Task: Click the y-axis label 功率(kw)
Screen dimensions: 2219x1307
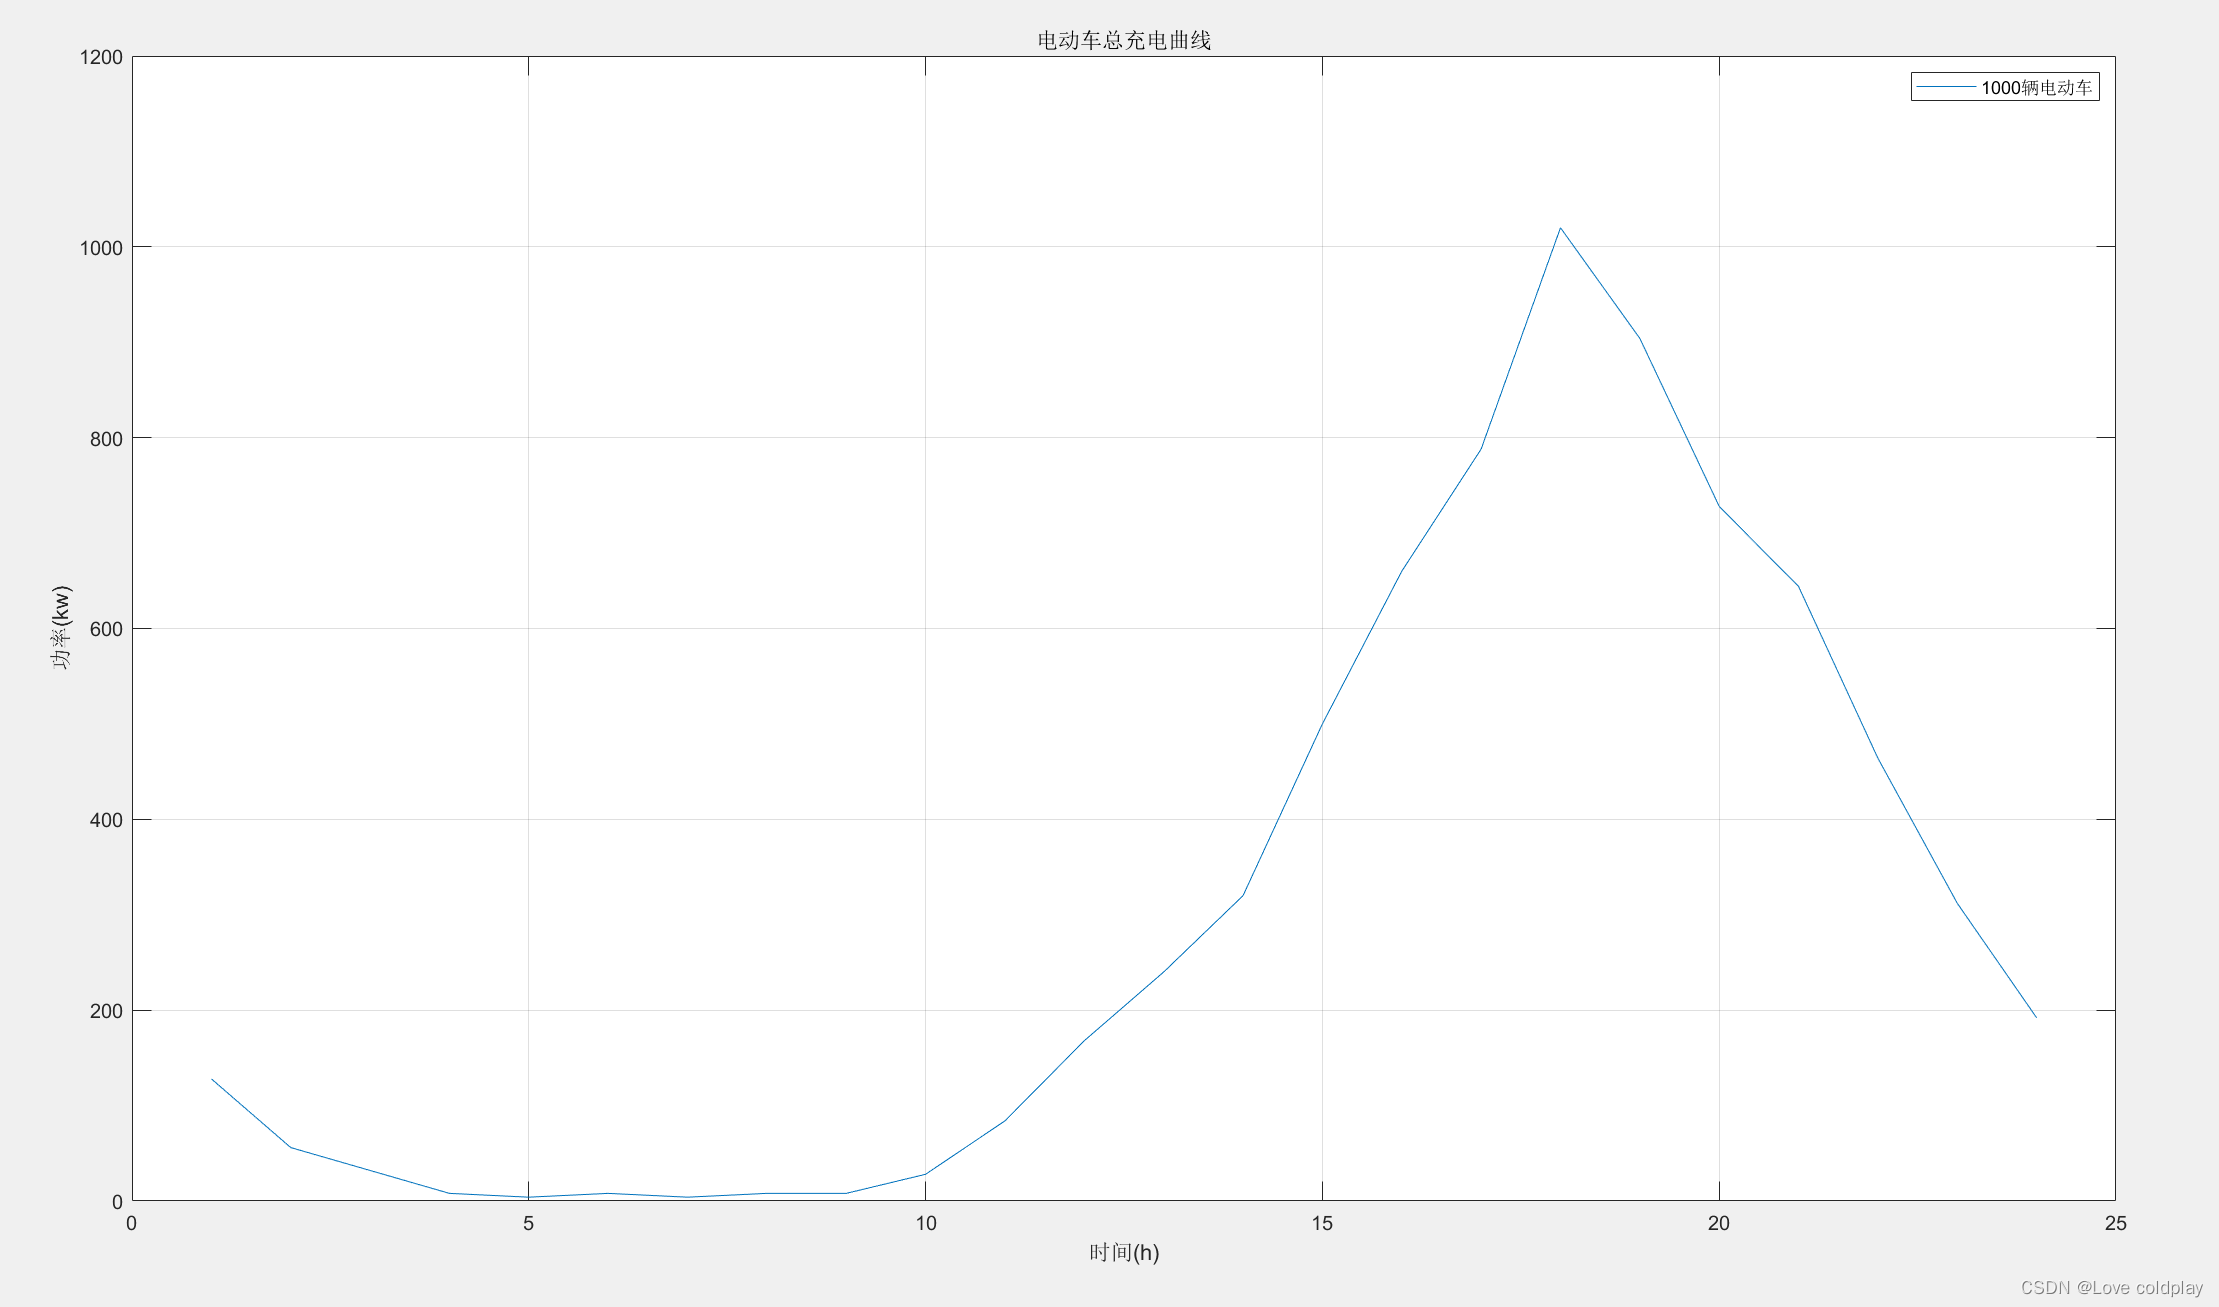Action: 61,628
